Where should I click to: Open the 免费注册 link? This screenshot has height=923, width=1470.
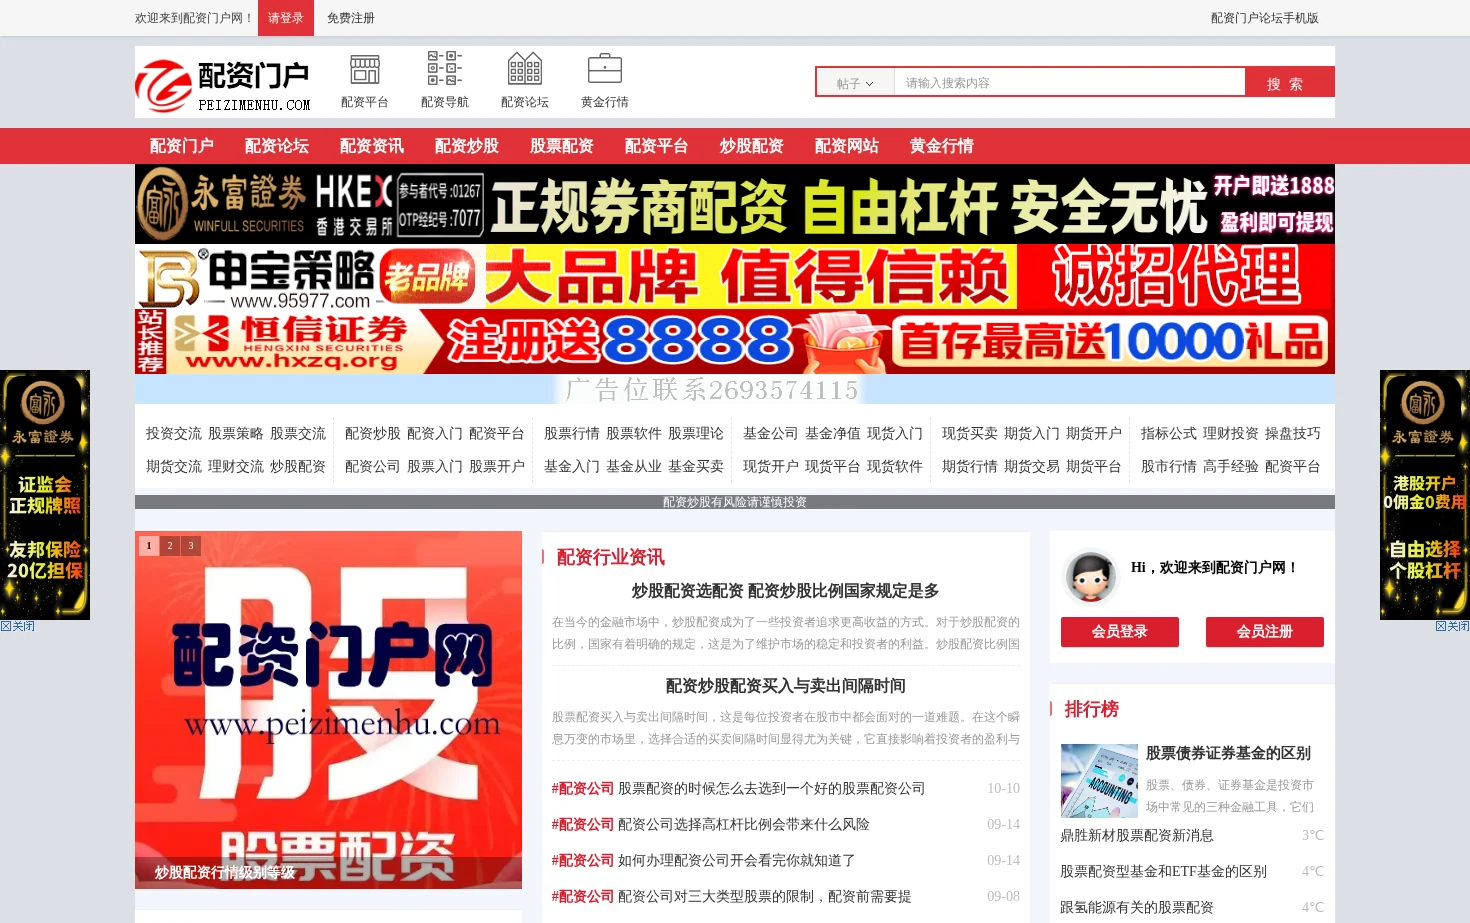(351, 18)
